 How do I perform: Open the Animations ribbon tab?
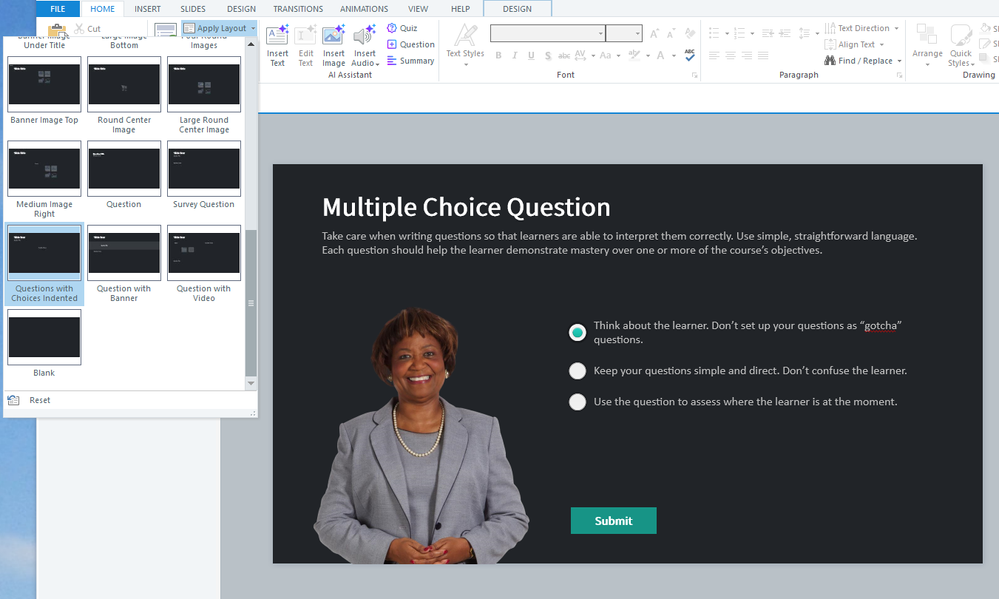tap(364, 9)
